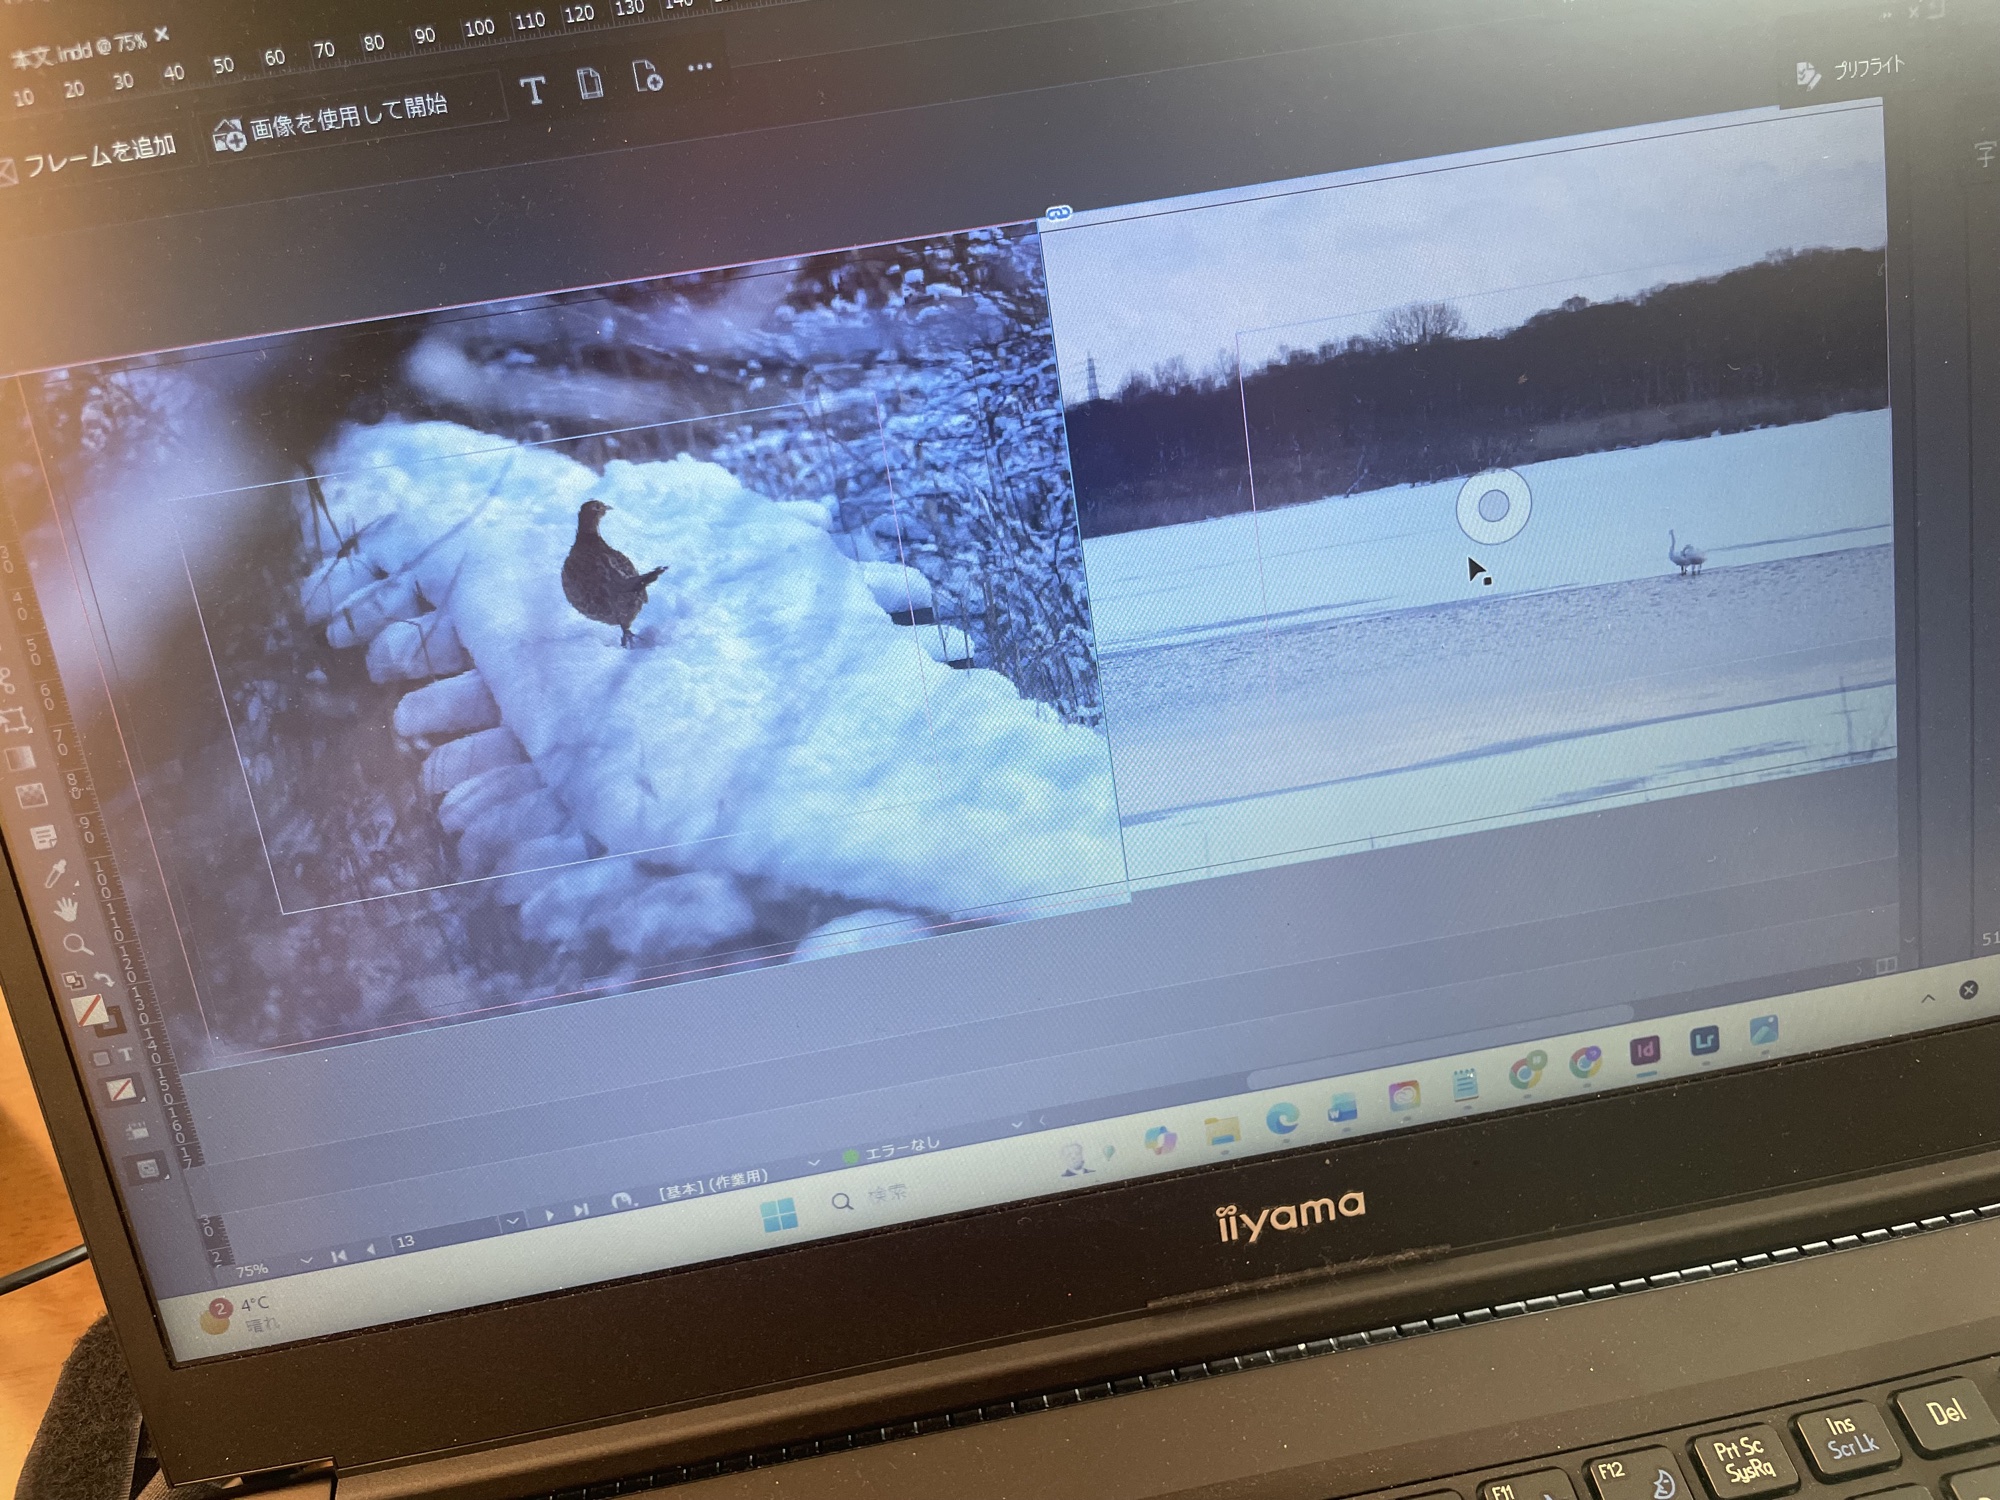Select the Hand tool
The width and height of the screenshot is (2000, 1500).
click(x=66, y=909)
